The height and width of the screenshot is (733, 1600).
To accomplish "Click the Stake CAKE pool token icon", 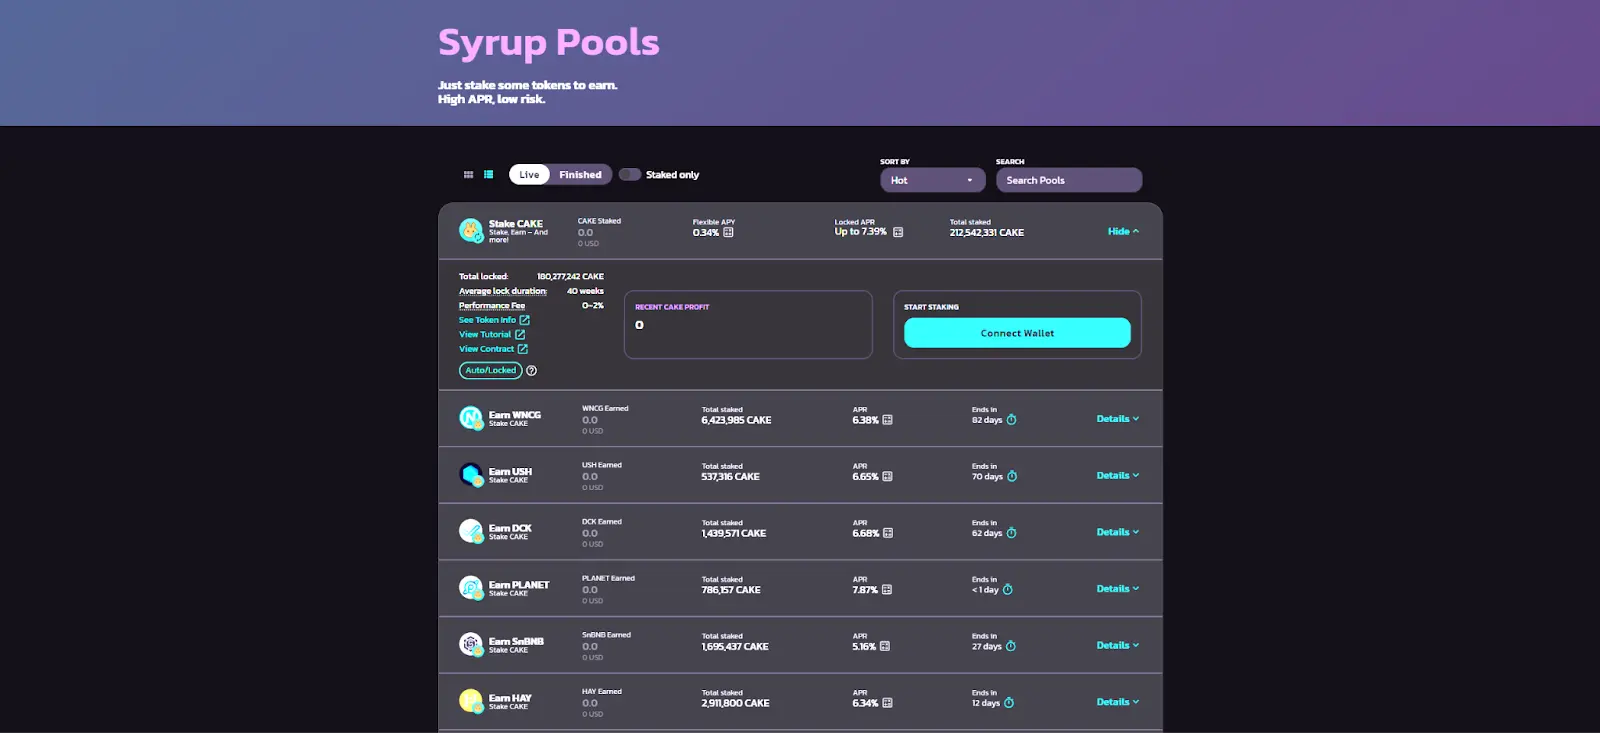I will 471,231.
